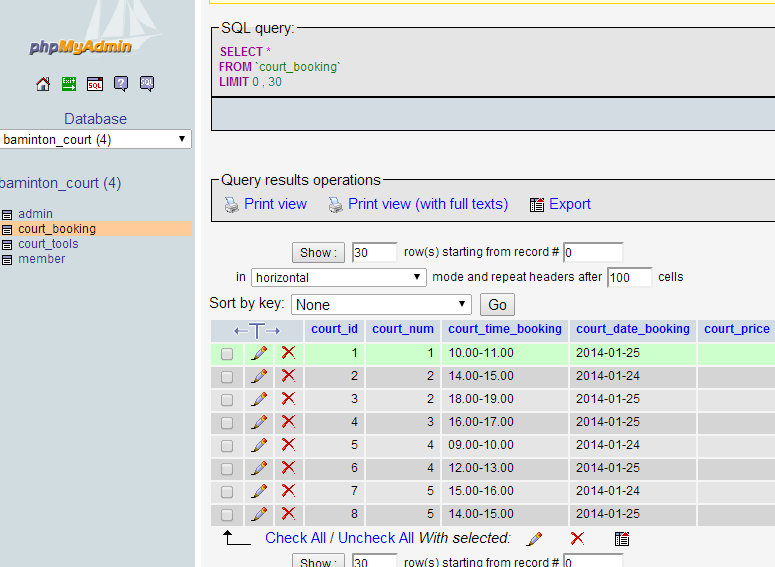The width and height of the screenshot is (775, 567).
Task: Click the Home icon in sidebar
Action: [43, 84]
